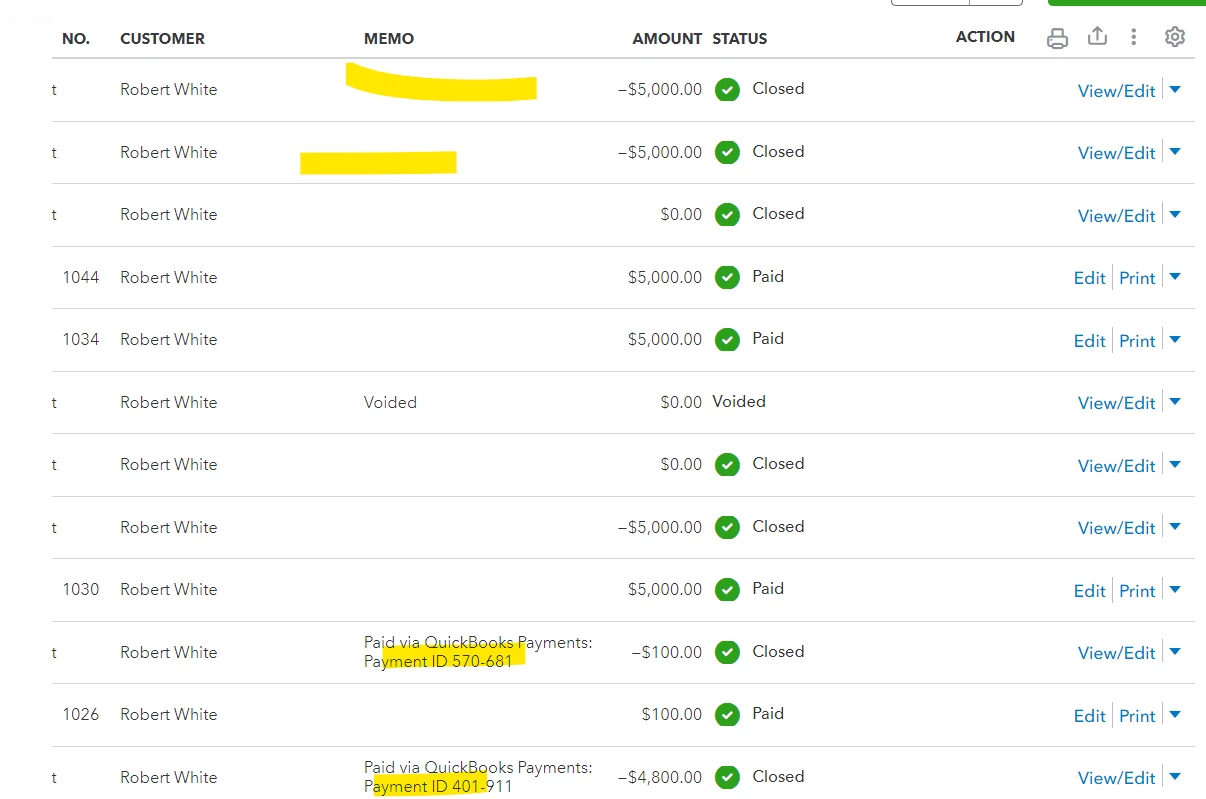Click Edit for invoice 1034

[x=1089, y=340]
